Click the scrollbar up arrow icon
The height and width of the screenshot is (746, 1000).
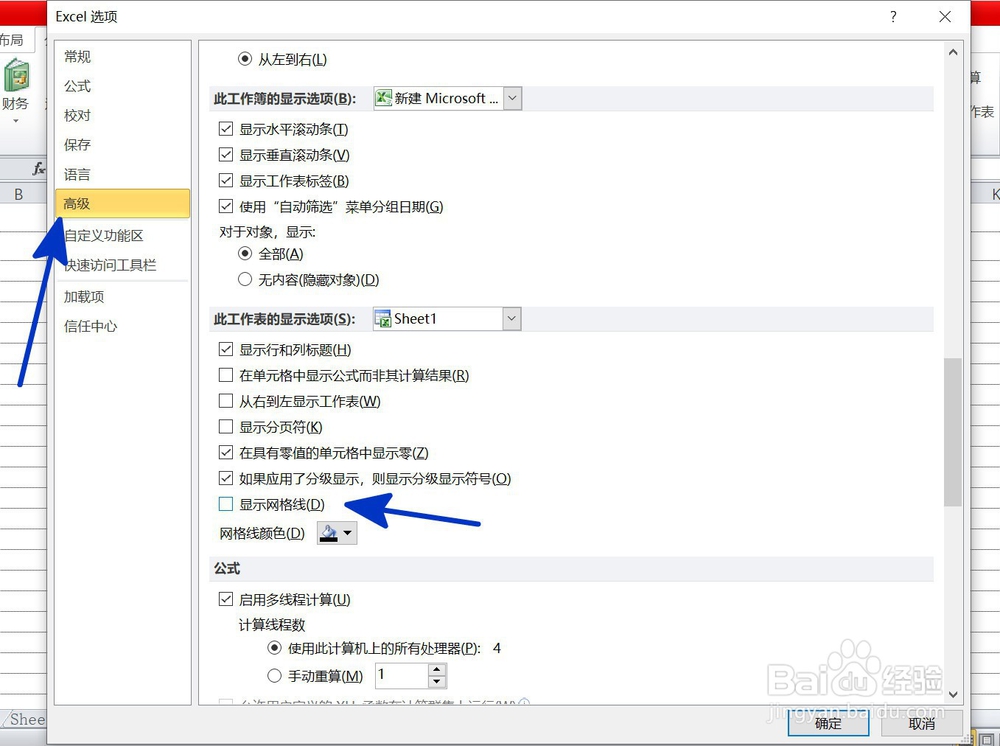tap(953, 51)
